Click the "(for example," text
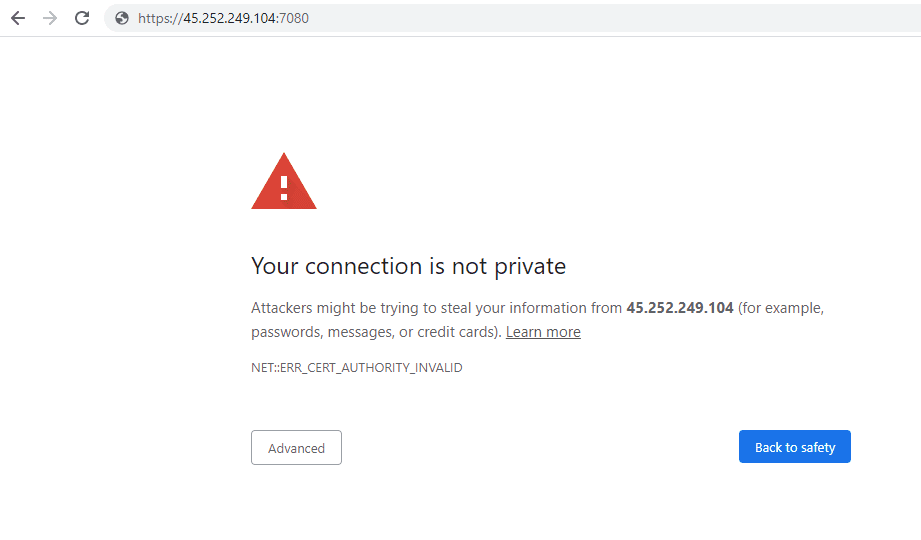This screenshot has height=540, width=921. point(781,308)
